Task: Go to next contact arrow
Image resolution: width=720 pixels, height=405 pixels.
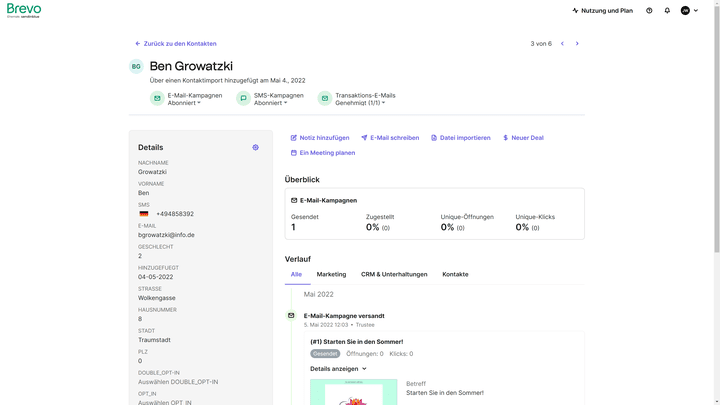Action: [x=577, y=44]
